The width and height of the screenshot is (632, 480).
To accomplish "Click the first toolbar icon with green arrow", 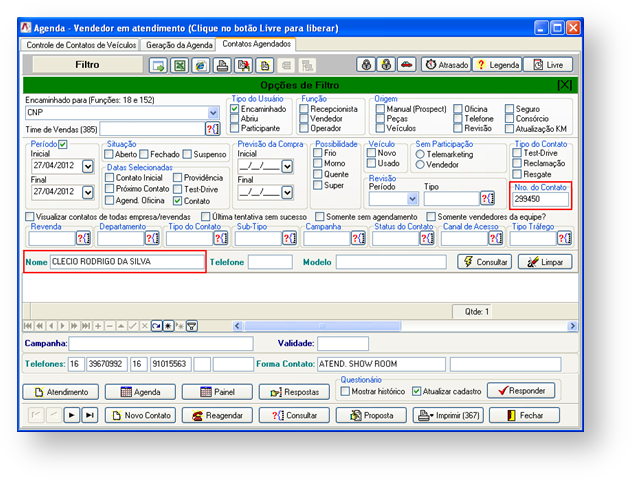I will (x=158, y=65).
